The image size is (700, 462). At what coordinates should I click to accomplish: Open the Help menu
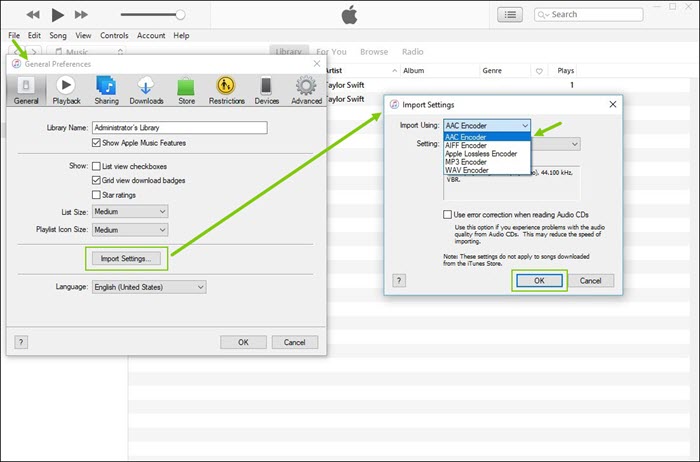coord(181,35)
